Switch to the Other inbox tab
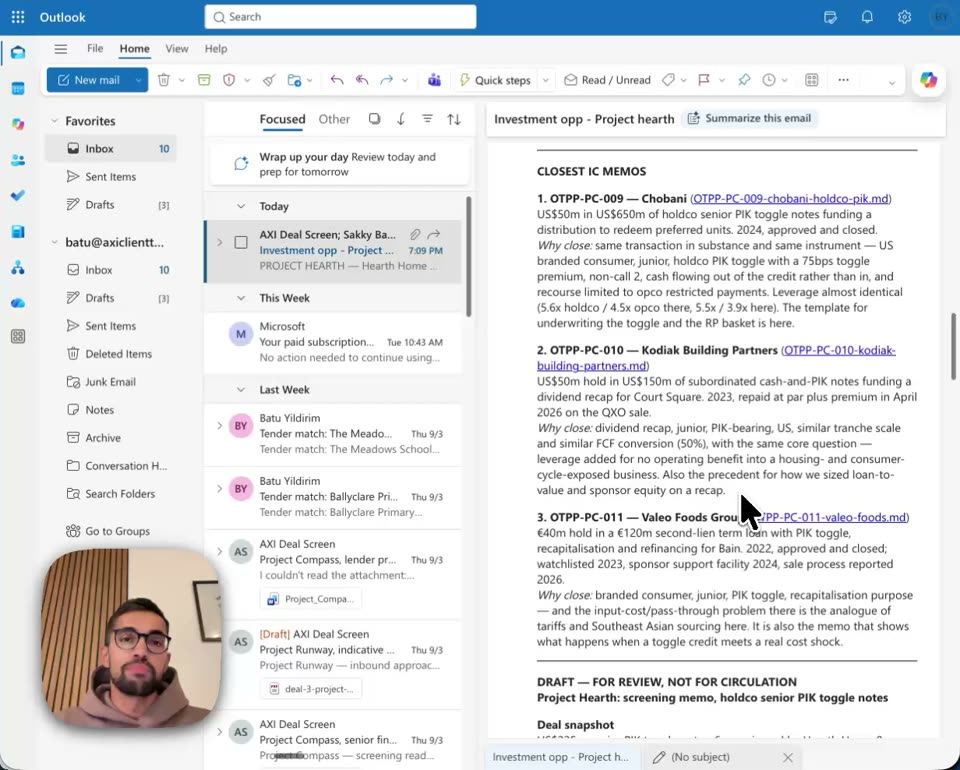The height and width of the screenshot is (770, 960). coord(334,119)
